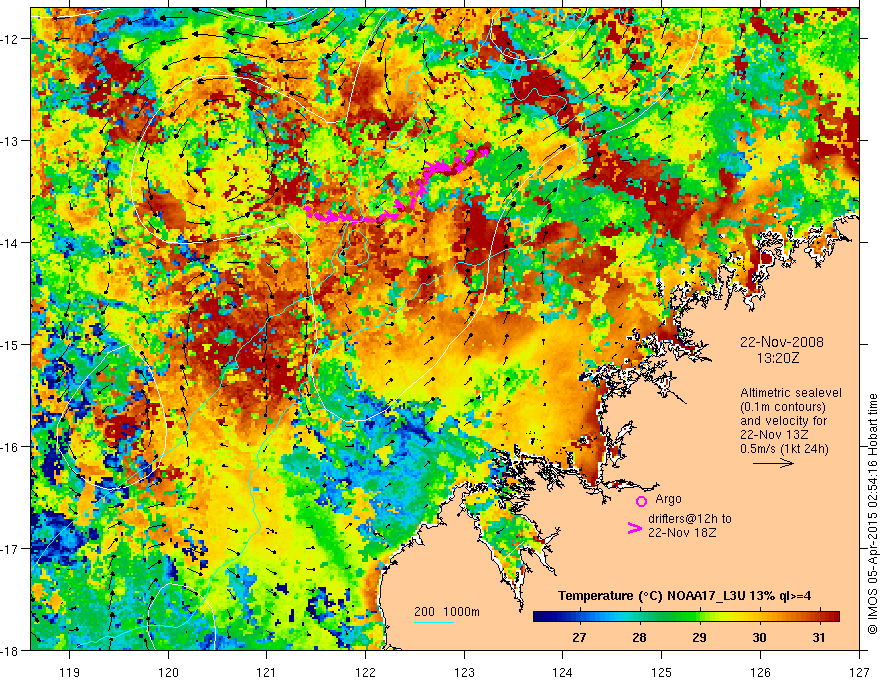Click the 'Argo' legend label
The image size is (880, 680).
(x=668, y=499)
